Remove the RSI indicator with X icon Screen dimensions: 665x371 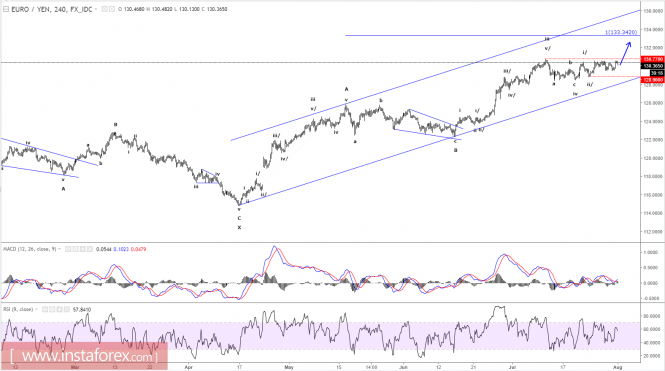[x=67, y=310]
